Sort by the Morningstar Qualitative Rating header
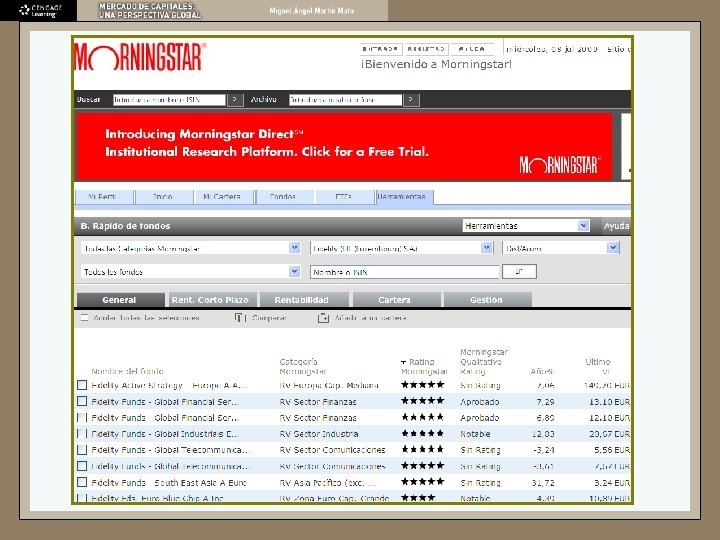Image resolution: width=720 pixels, height=540 pixels. click(x=484, y=362)
